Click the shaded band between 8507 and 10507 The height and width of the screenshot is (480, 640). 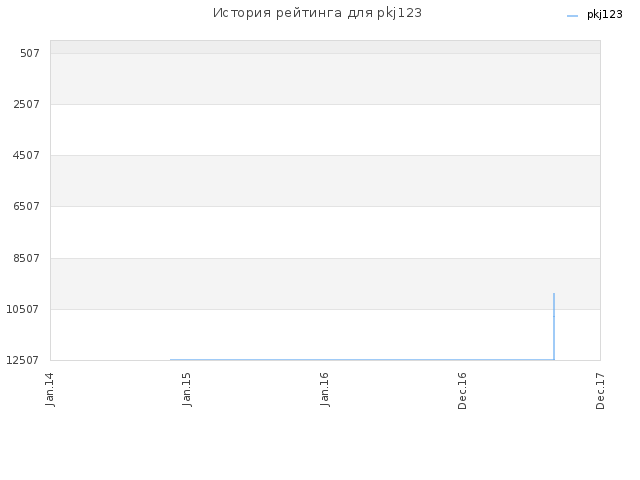coord(325,283)
